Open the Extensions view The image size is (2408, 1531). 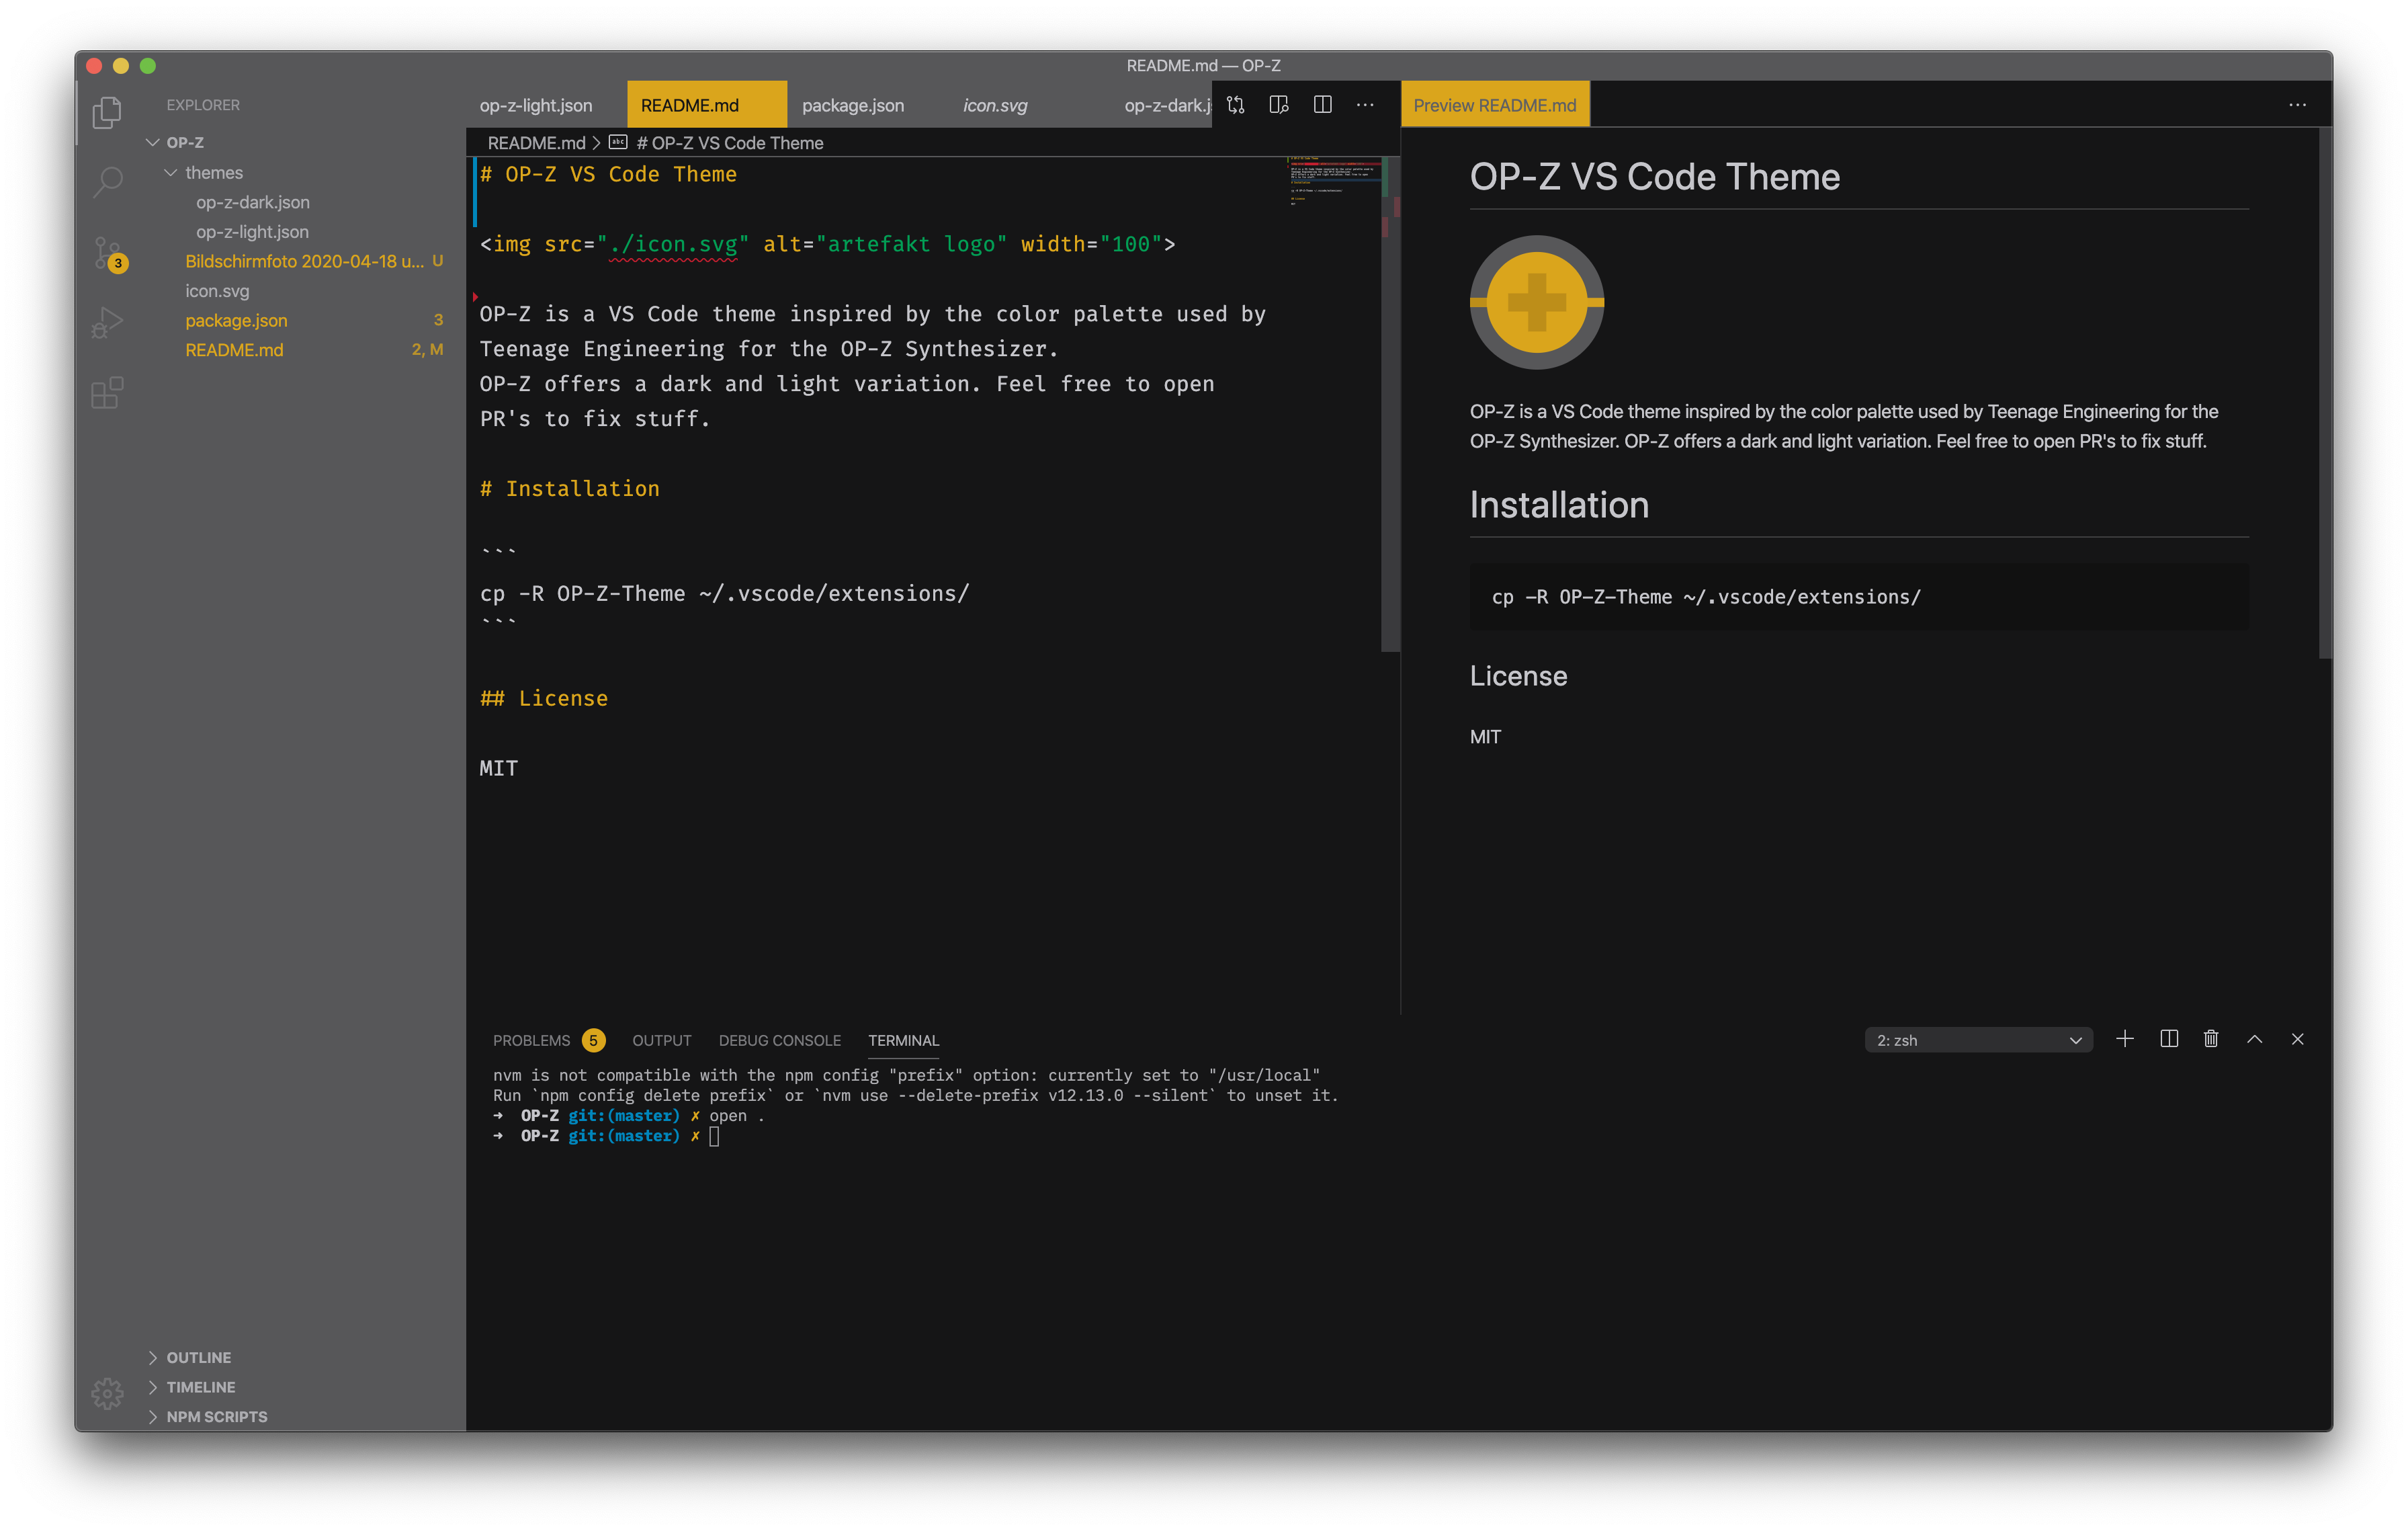(107, 392)
